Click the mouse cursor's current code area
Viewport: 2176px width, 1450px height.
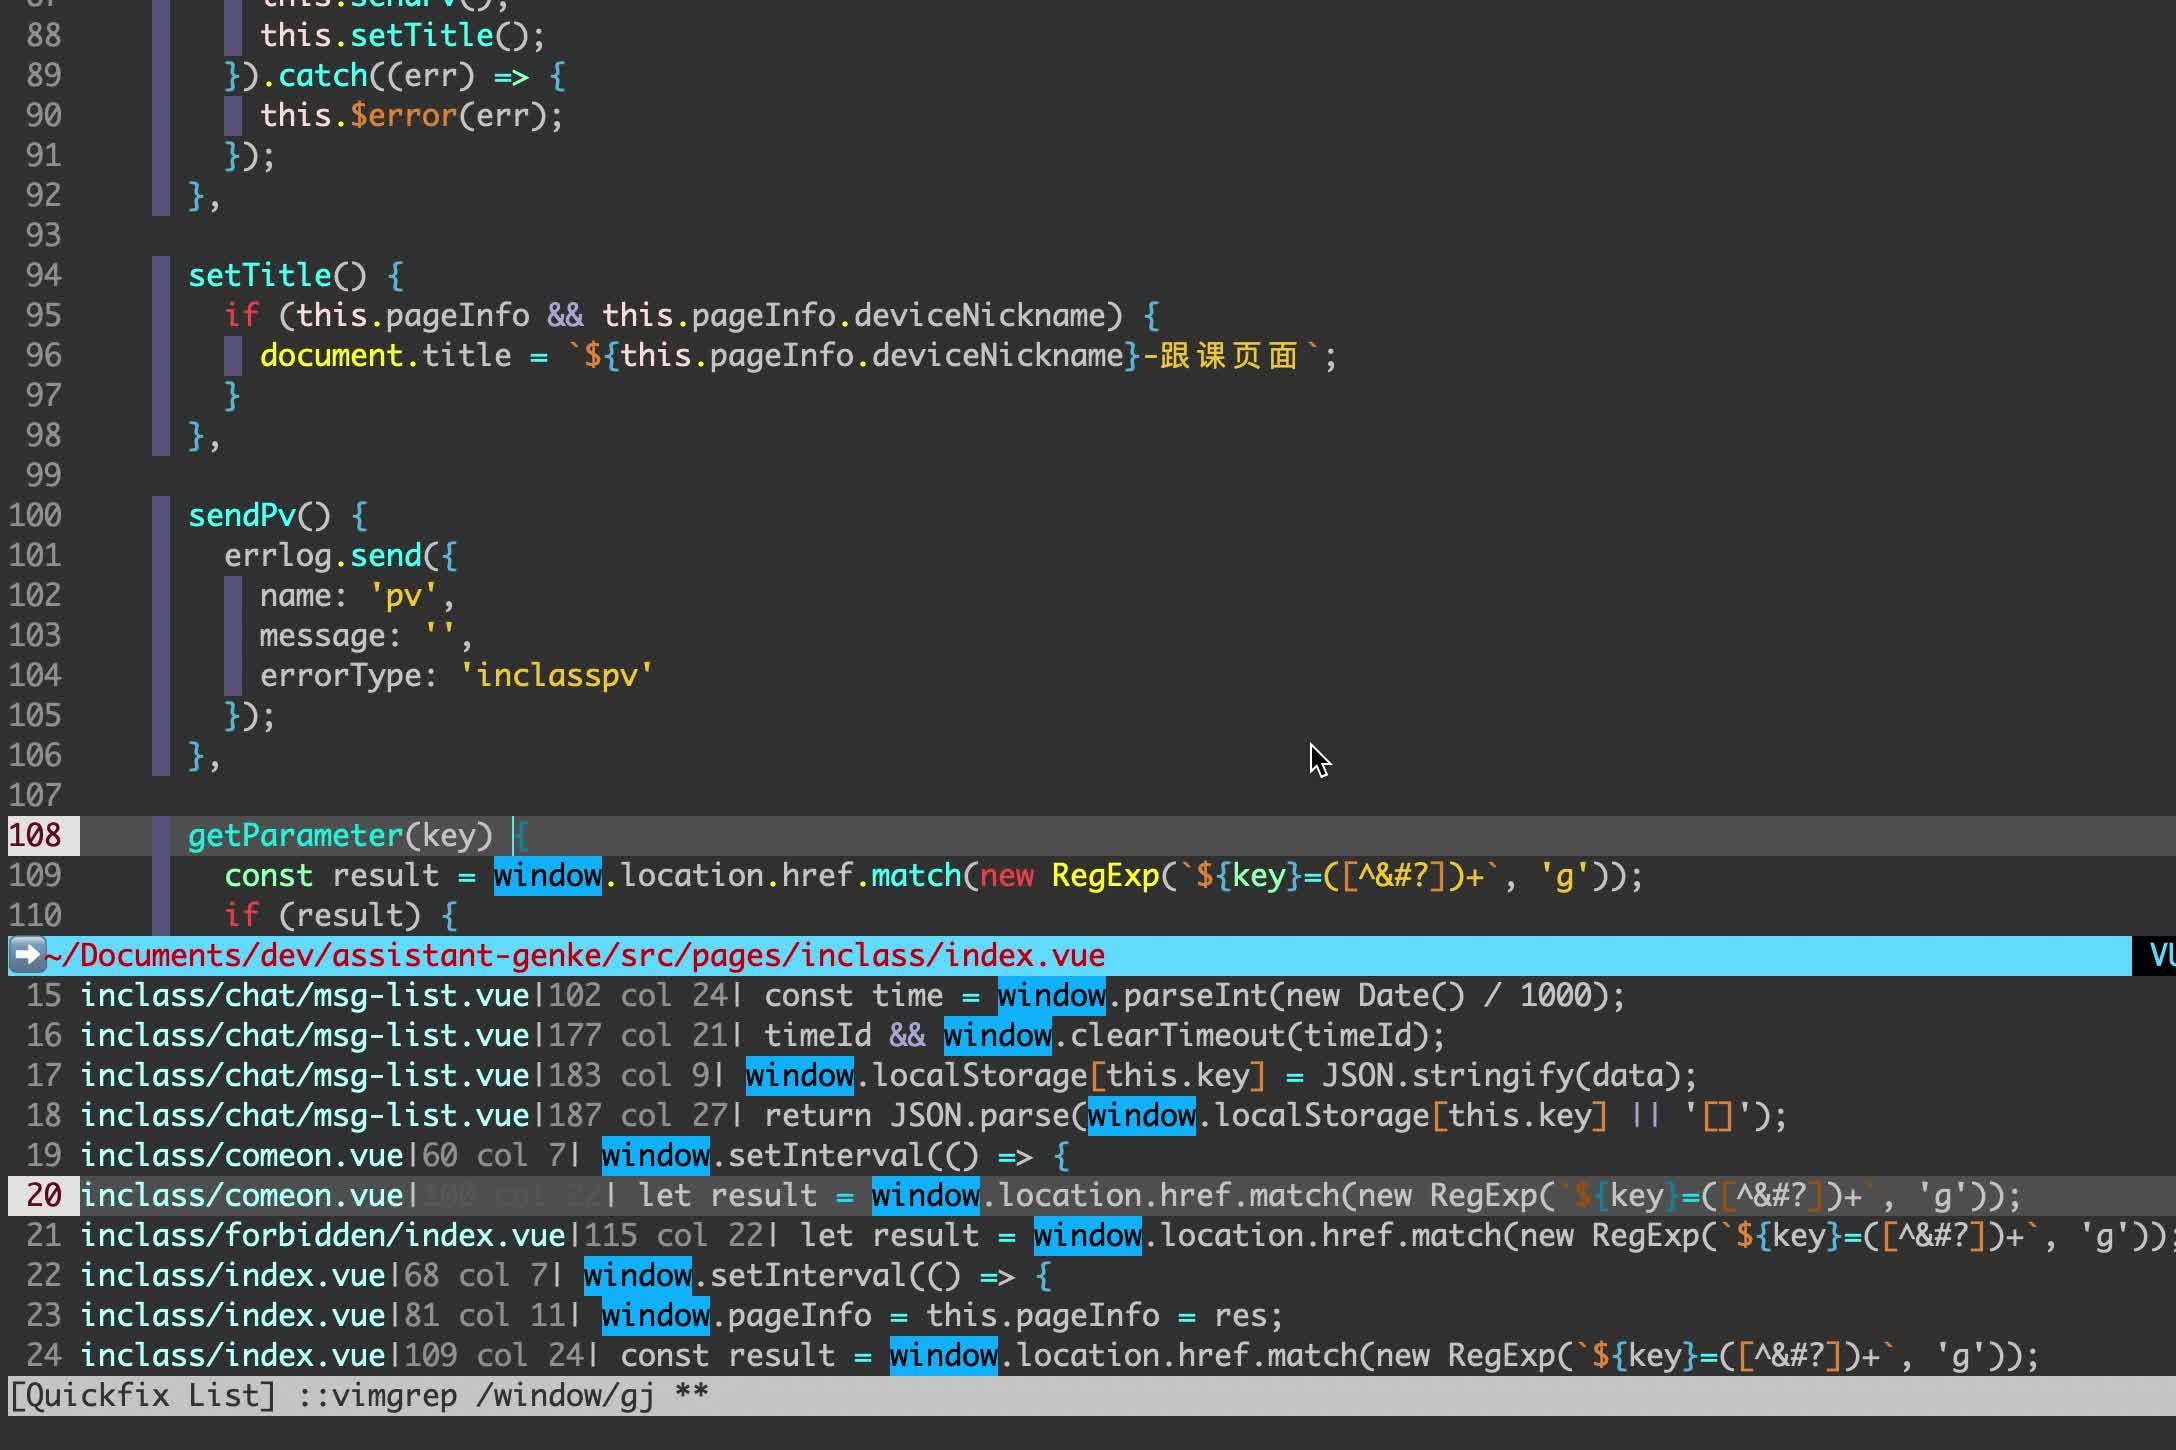pos(1318,760)
